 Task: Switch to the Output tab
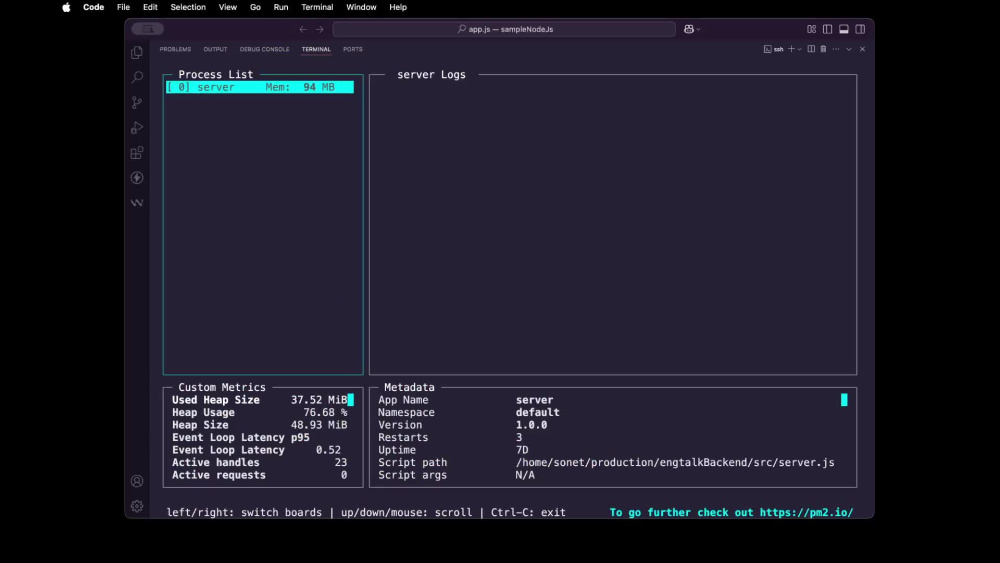tap(215, 49)
